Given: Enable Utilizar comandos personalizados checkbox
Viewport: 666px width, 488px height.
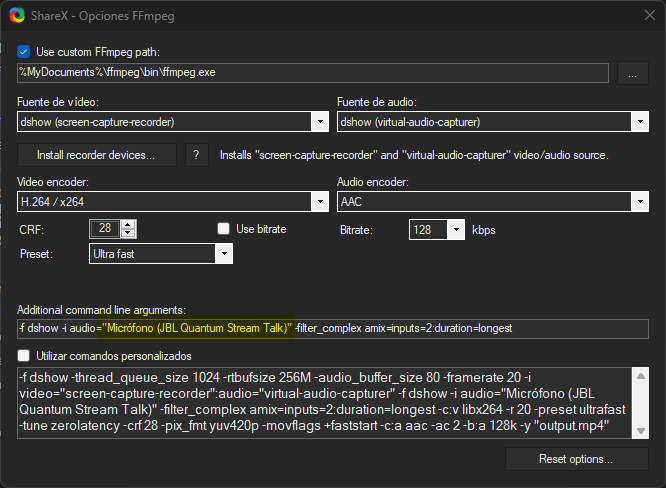Looking at the screenshot, I should 24,355.
